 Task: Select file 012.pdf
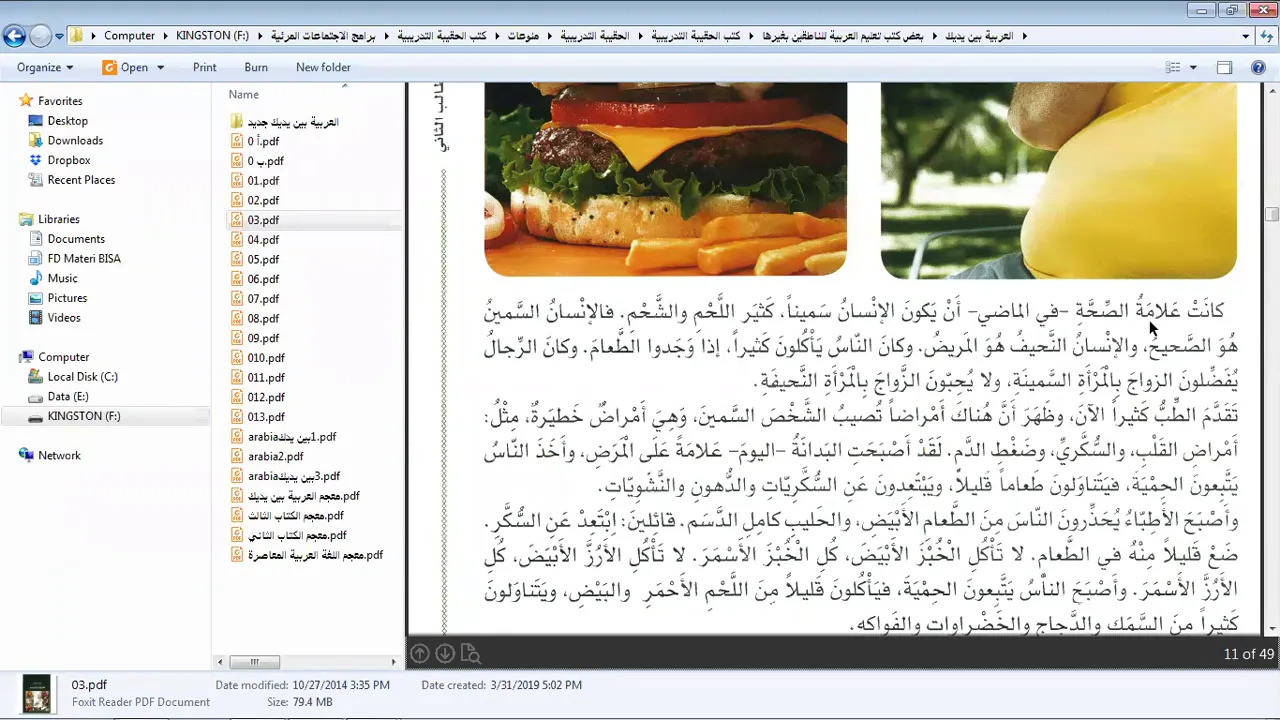[266, 397]
